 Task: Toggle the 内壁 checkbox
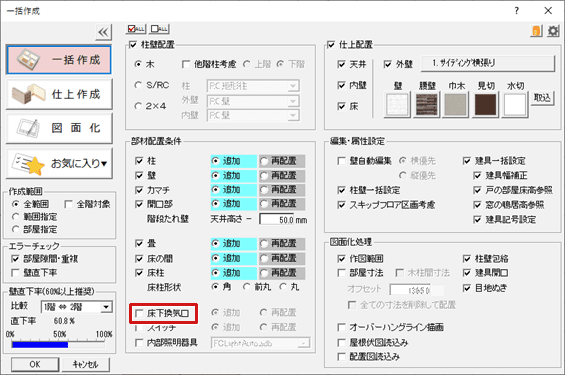(342, 85)
